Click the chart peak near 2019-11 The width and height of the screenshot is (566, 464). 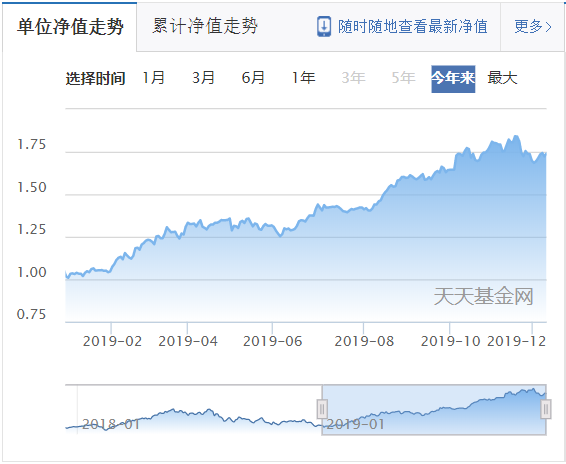[516, 136]
